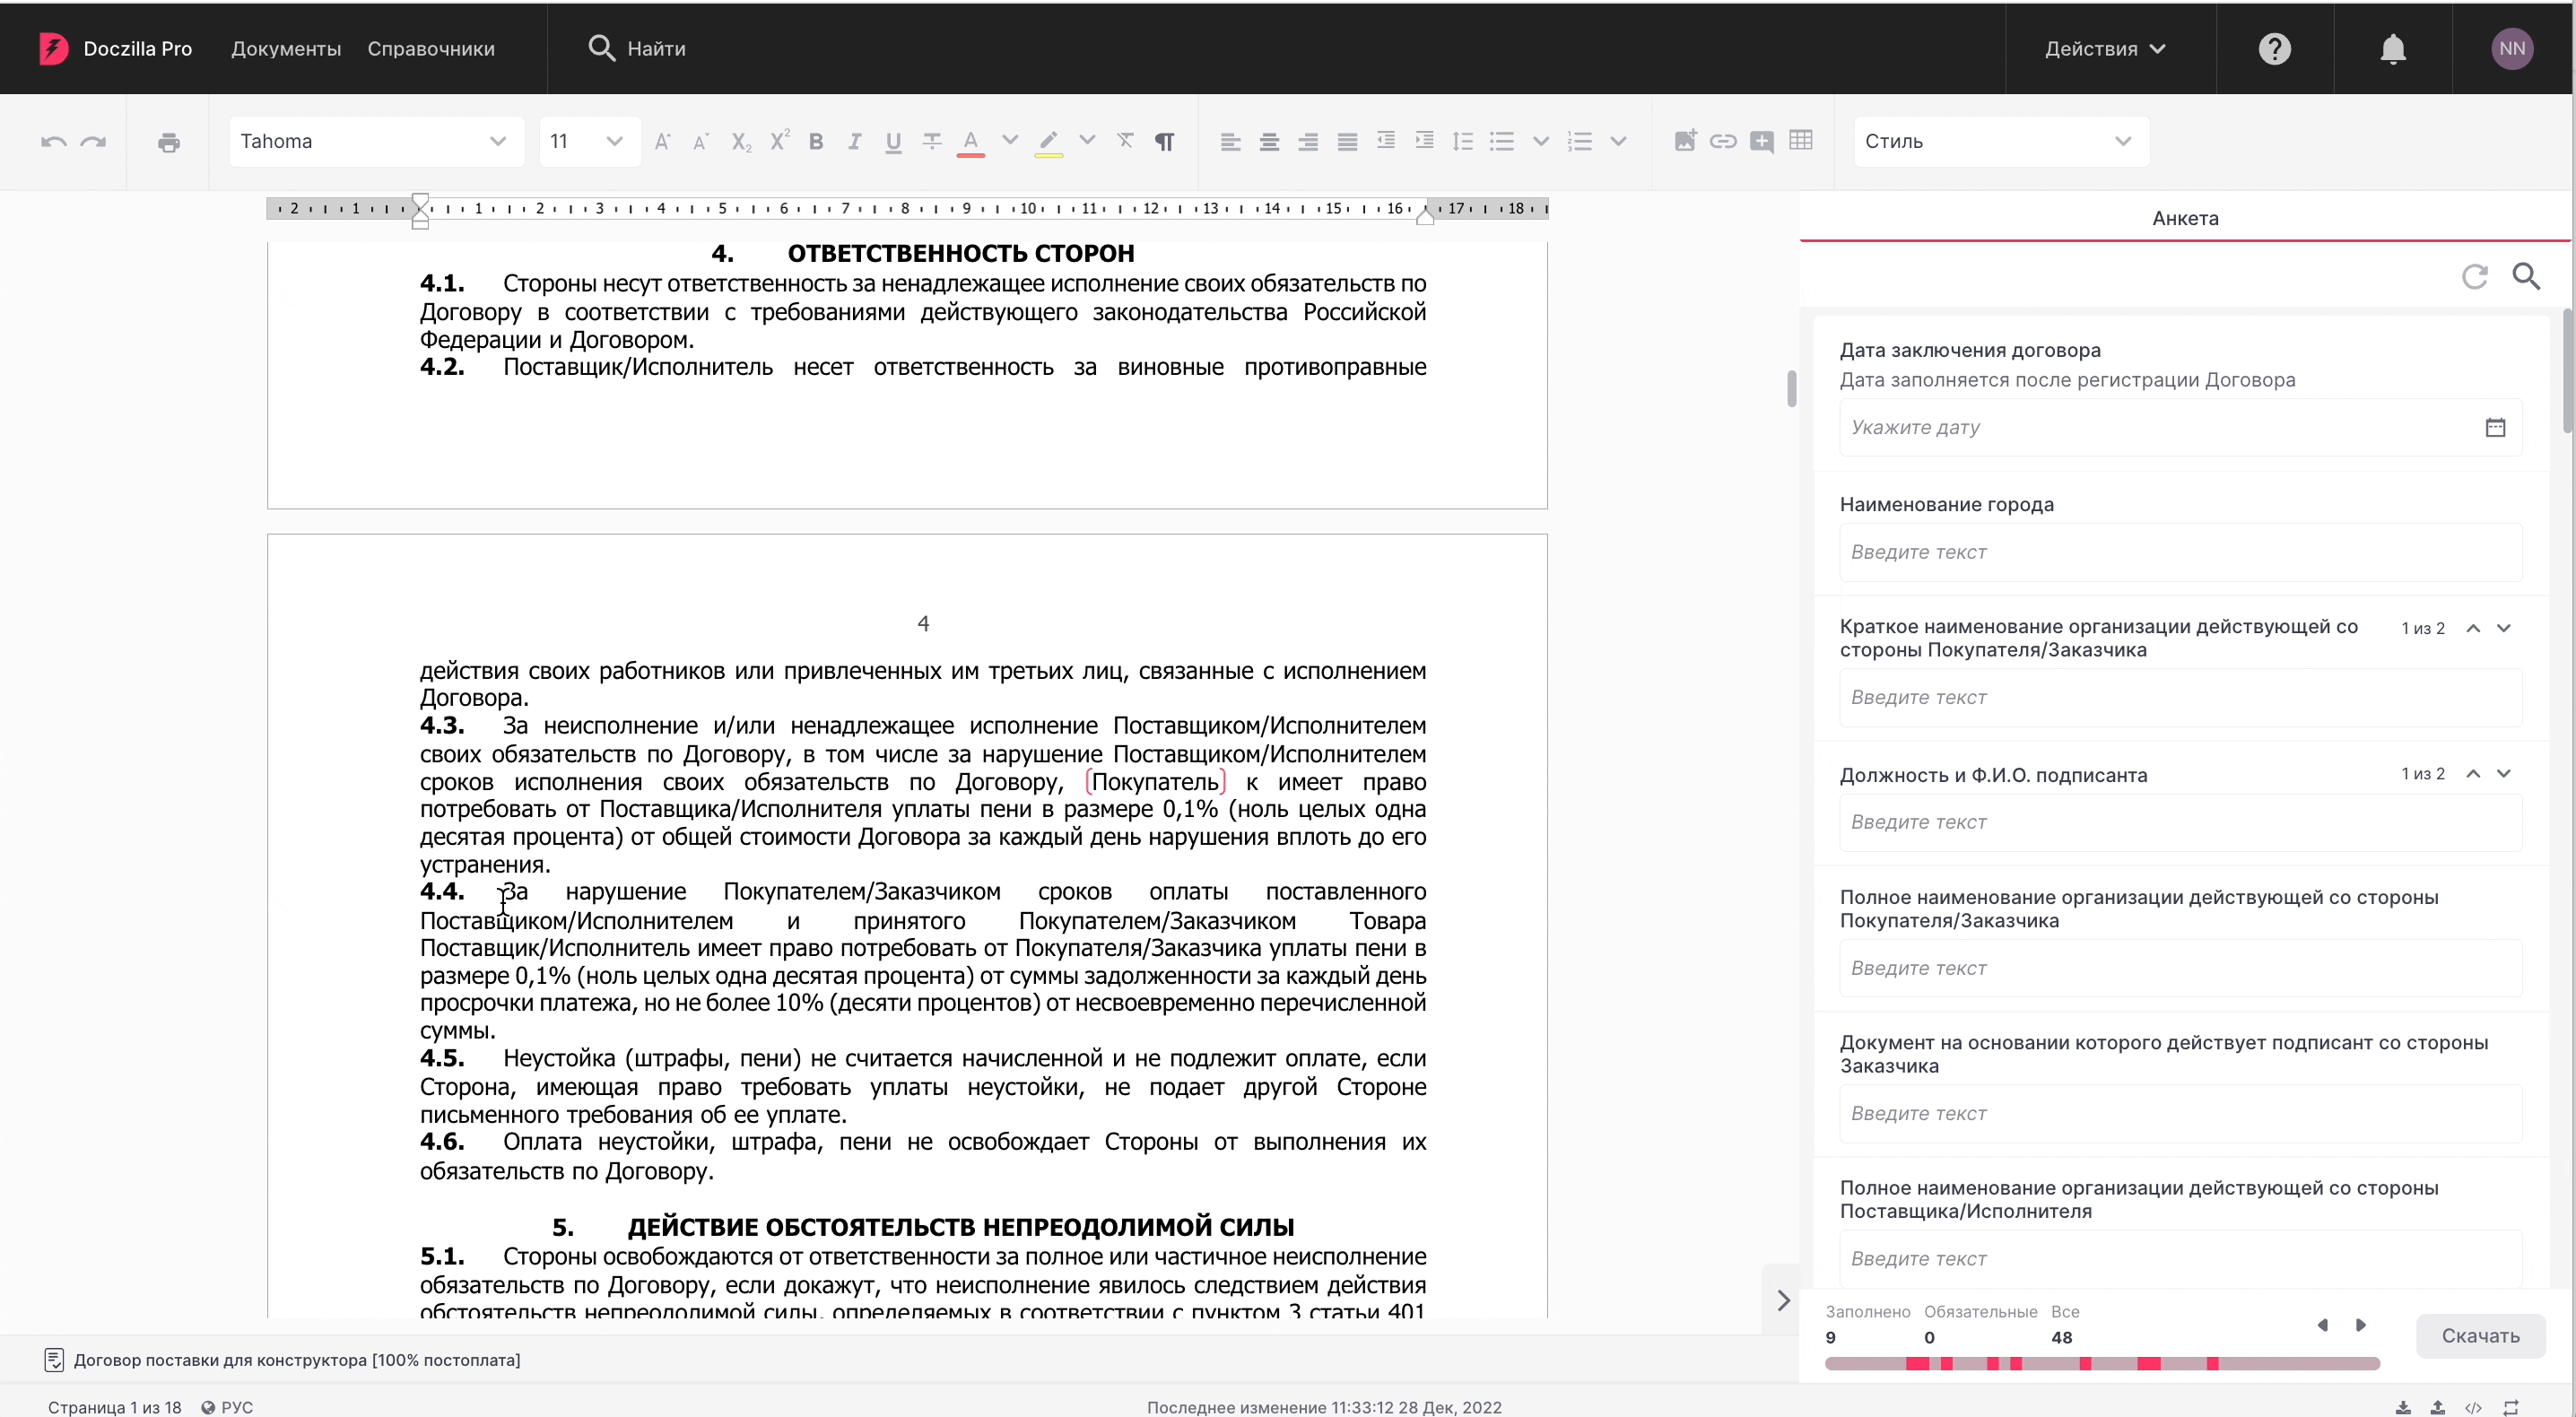The height and width of the screenshot is (1417, 2576).
Task: Expand the Стиль style dropdown
Action: (x=2001, y=141)
